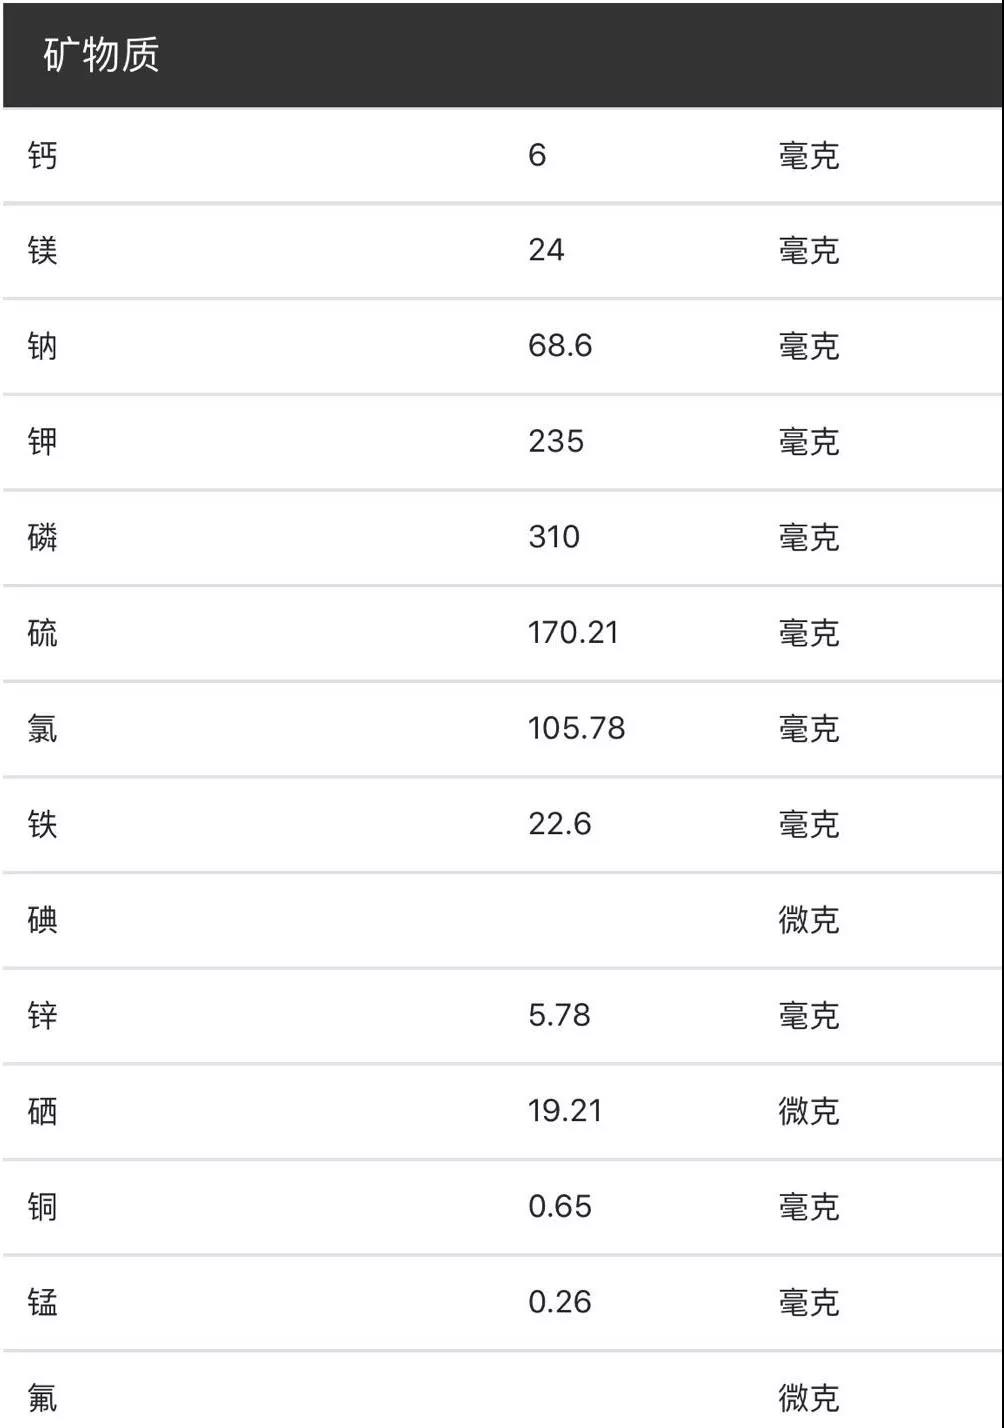
Task: Tap the 铜 value 0.65
Action: [x=560, y=1206]
